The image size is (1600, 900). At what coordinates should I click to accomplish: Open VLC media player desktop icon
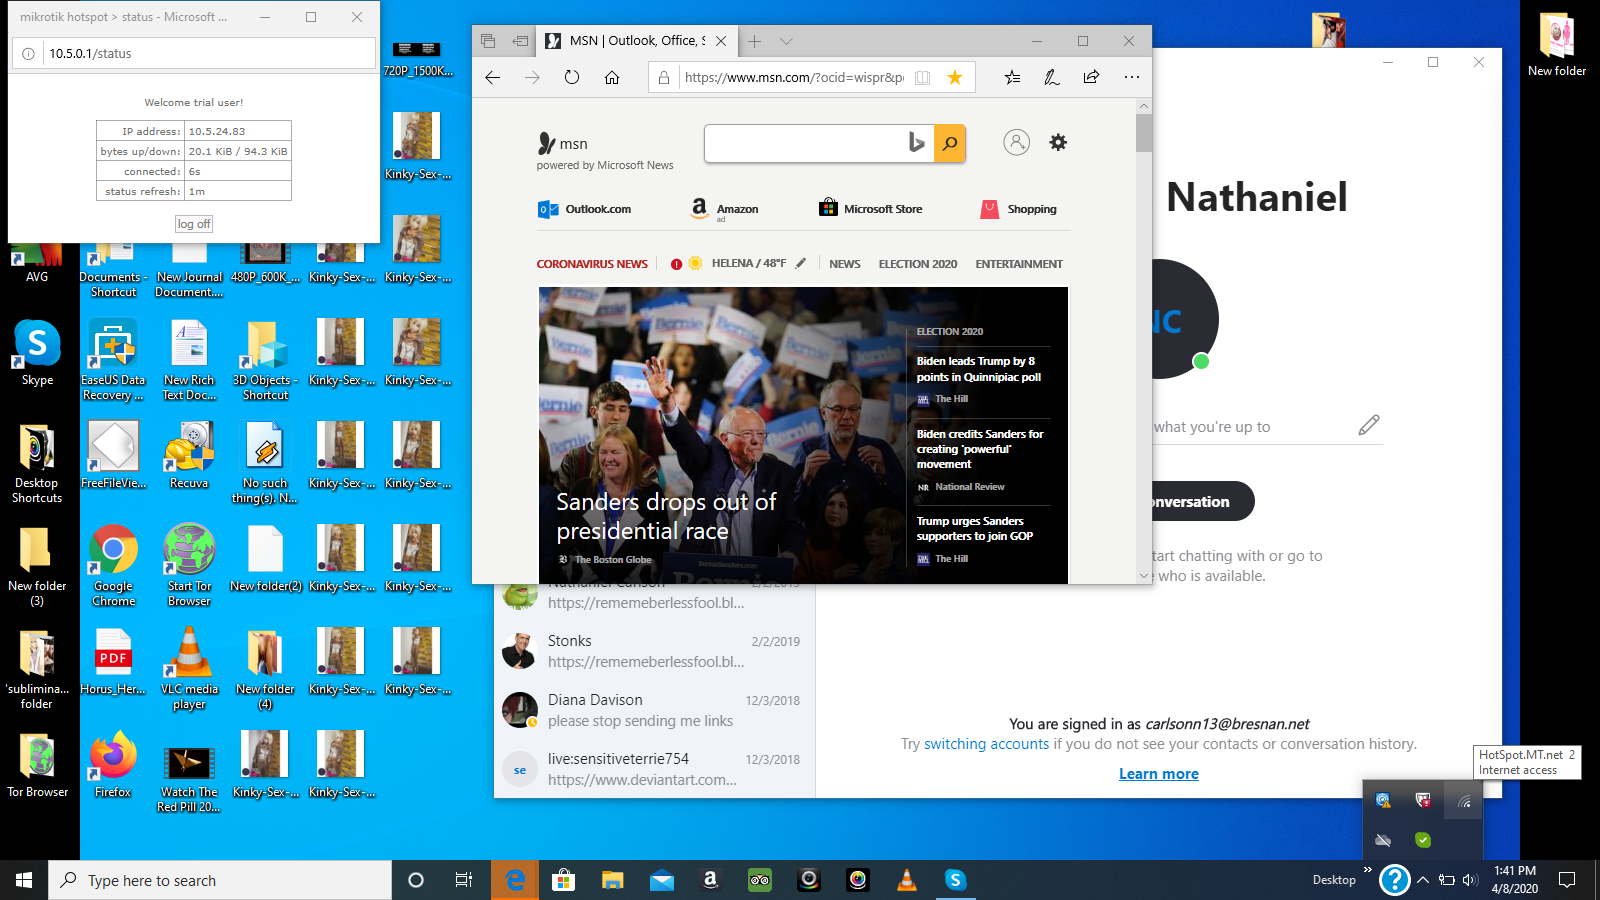189,669
